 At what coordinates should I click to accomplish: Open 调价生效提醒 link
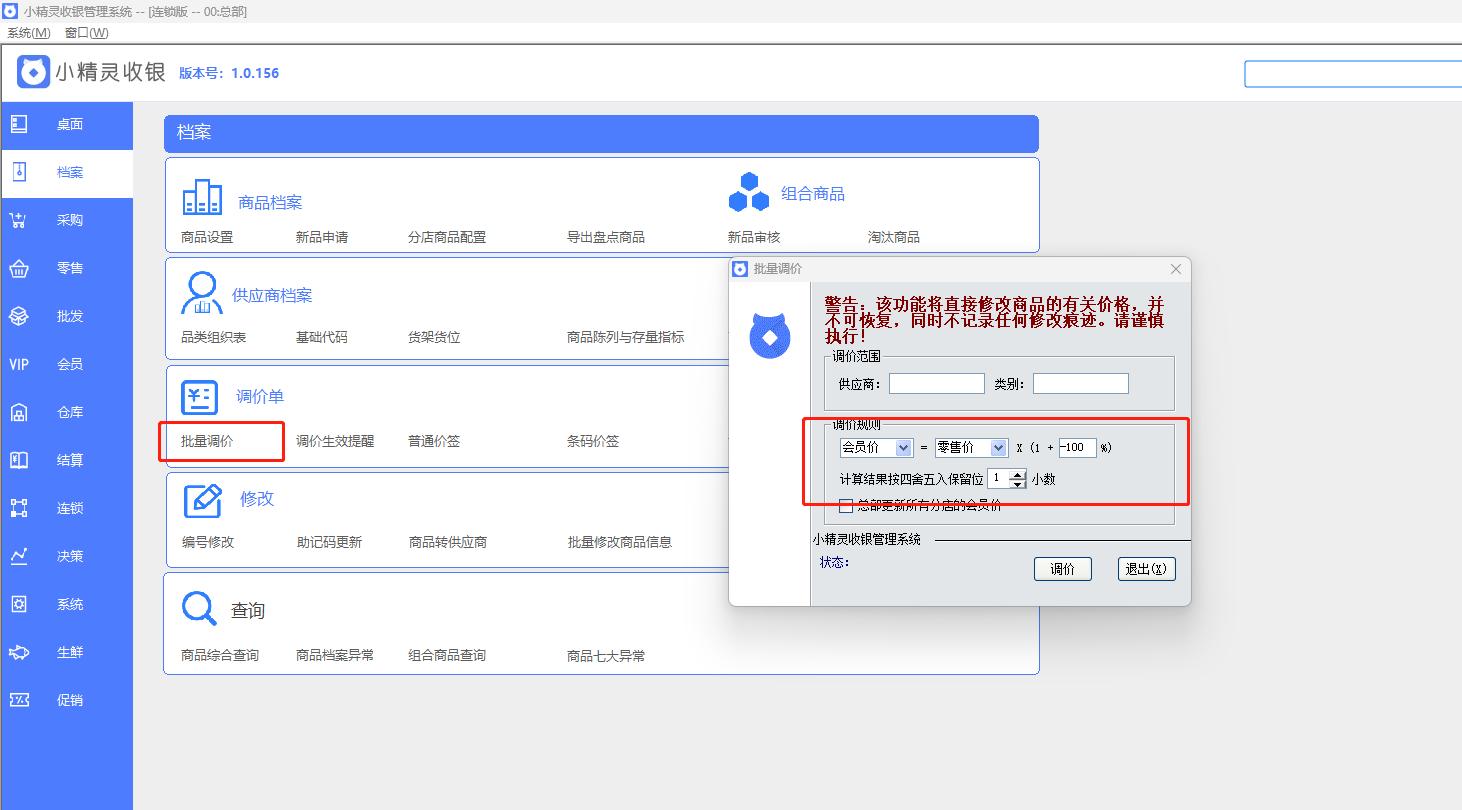pyautogui.click(x=335, y=441)
